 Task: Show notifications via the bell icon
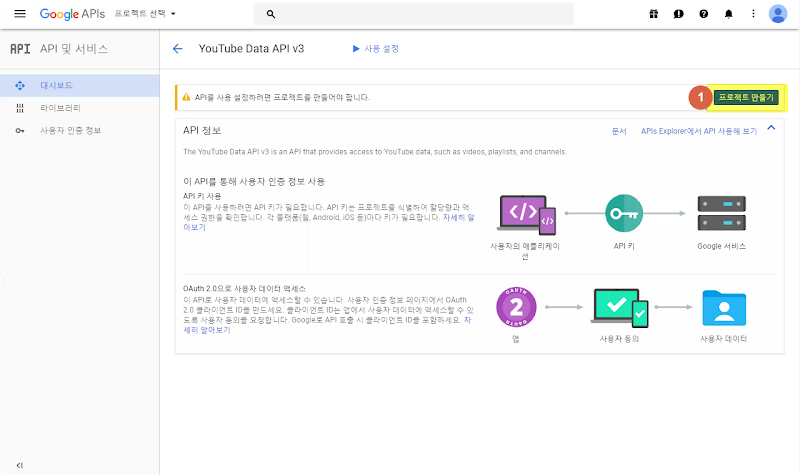point(729,14)
